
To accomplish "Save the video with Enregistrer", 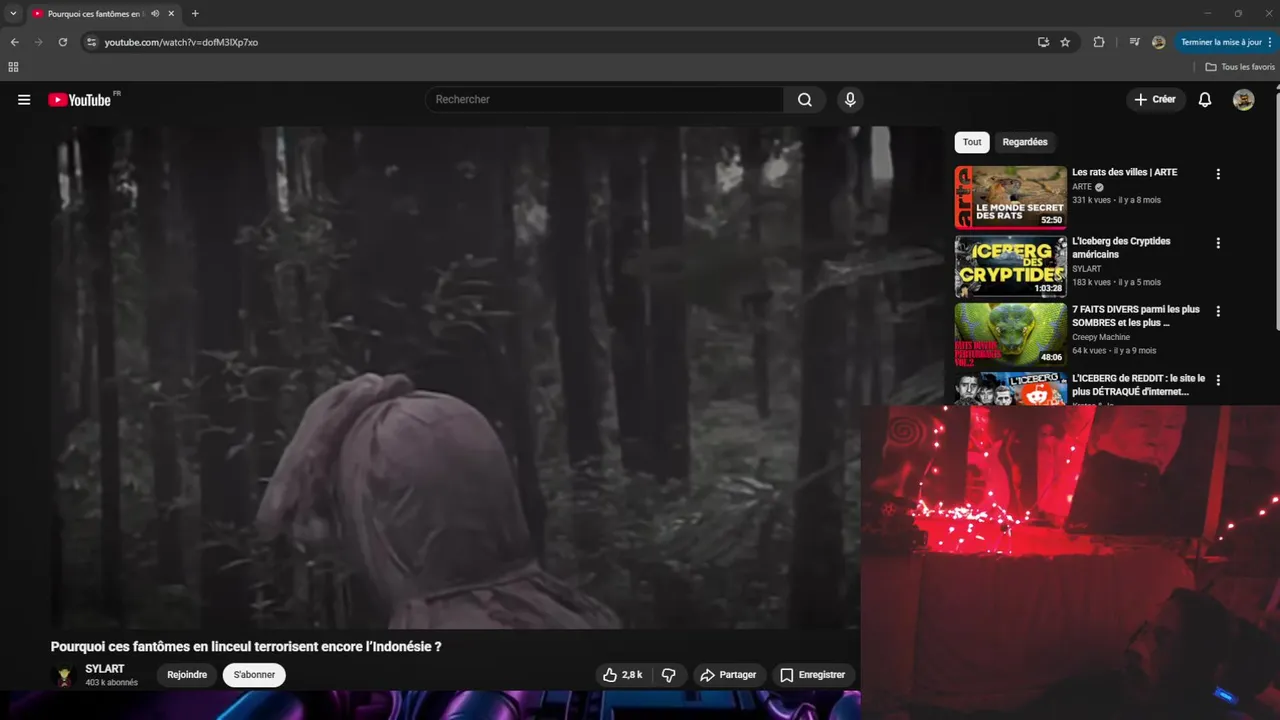I will click(x=813, y=675).
